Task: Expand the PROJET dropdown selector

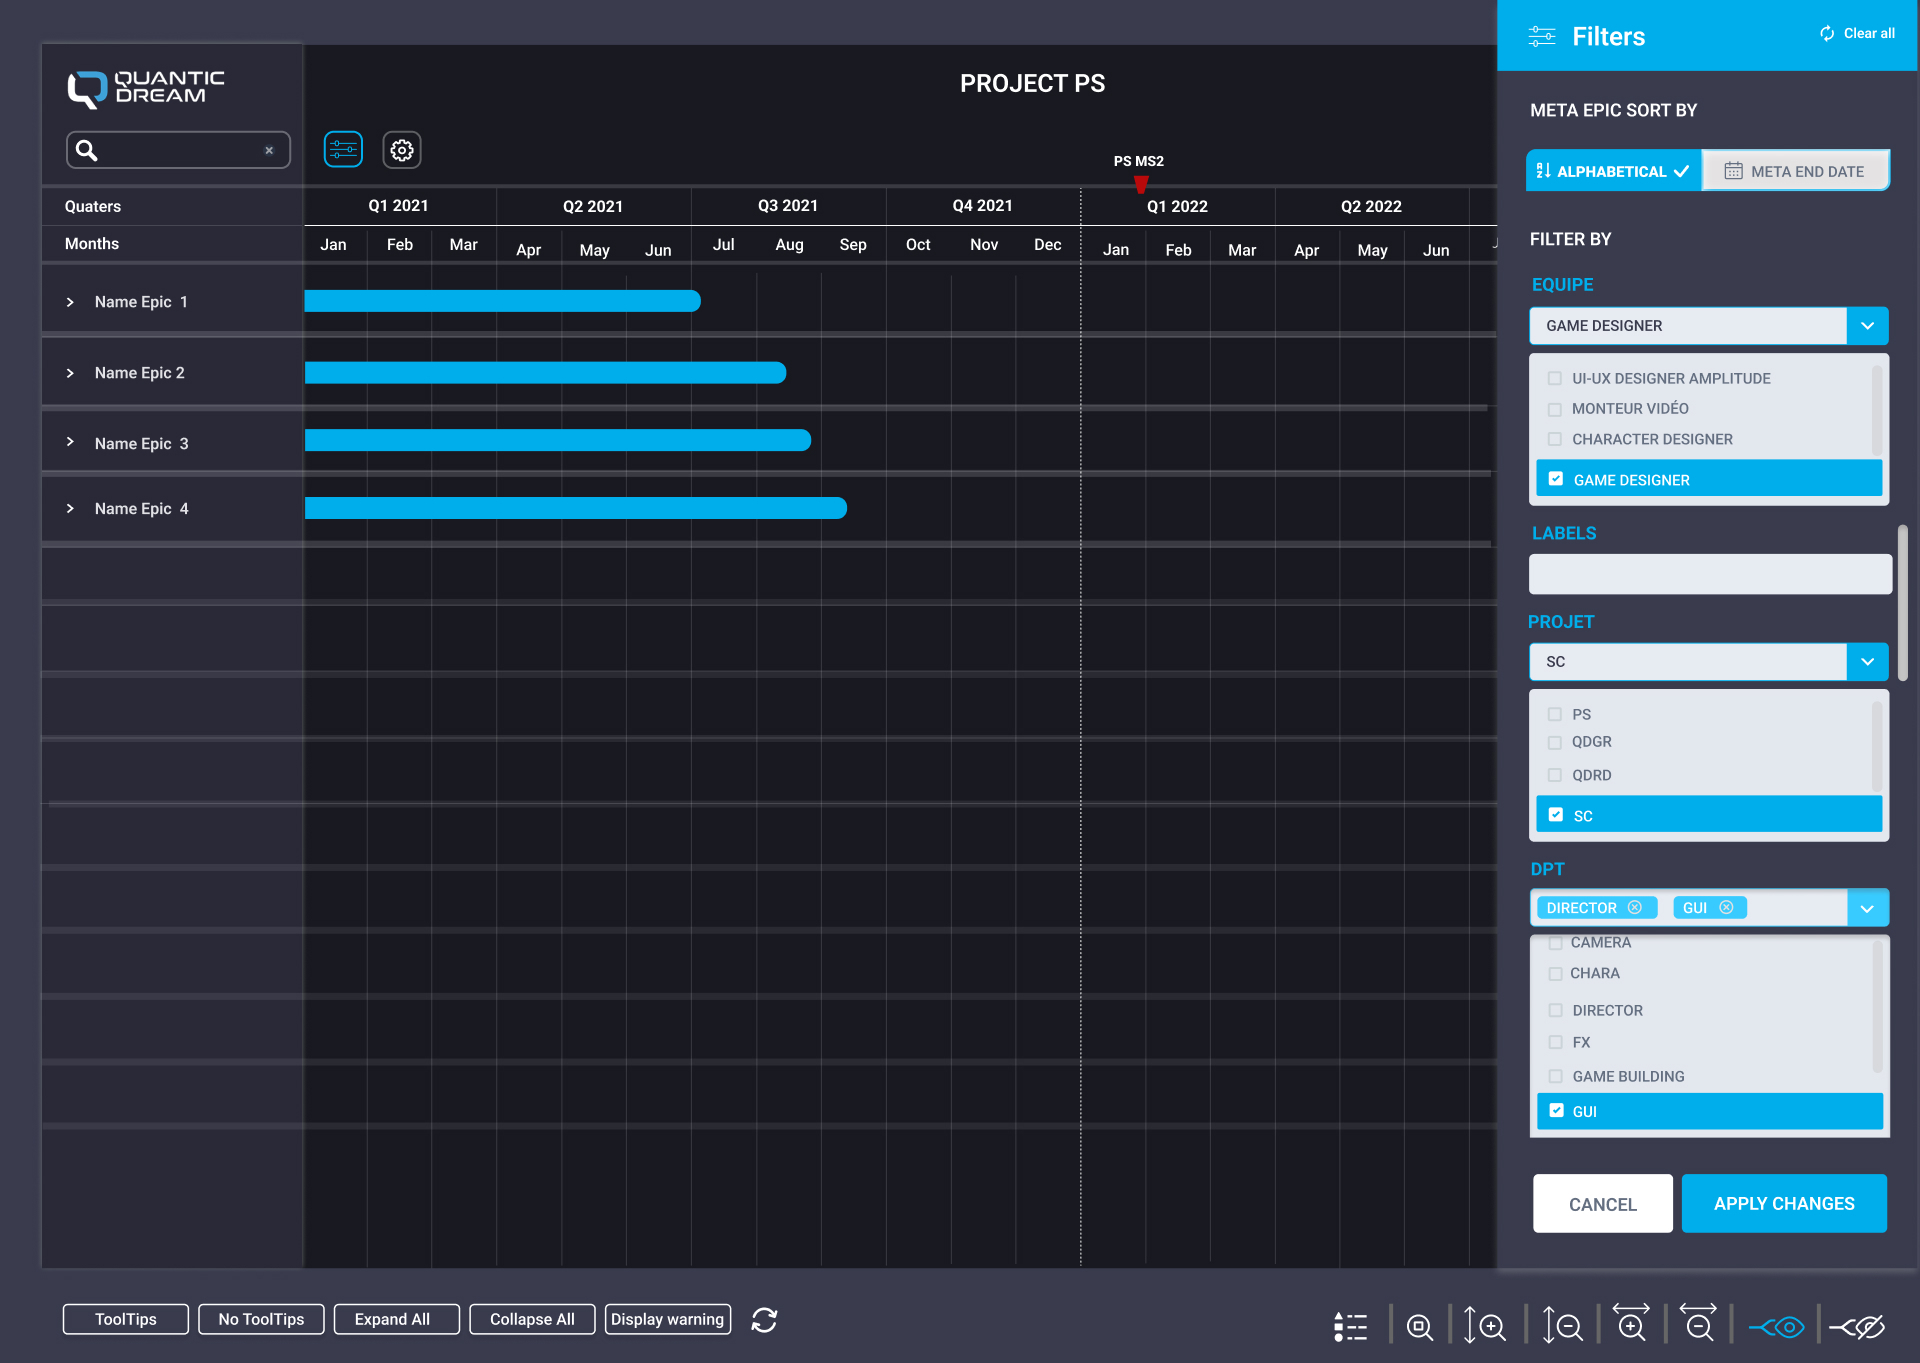Action: tap(1870, 661)
